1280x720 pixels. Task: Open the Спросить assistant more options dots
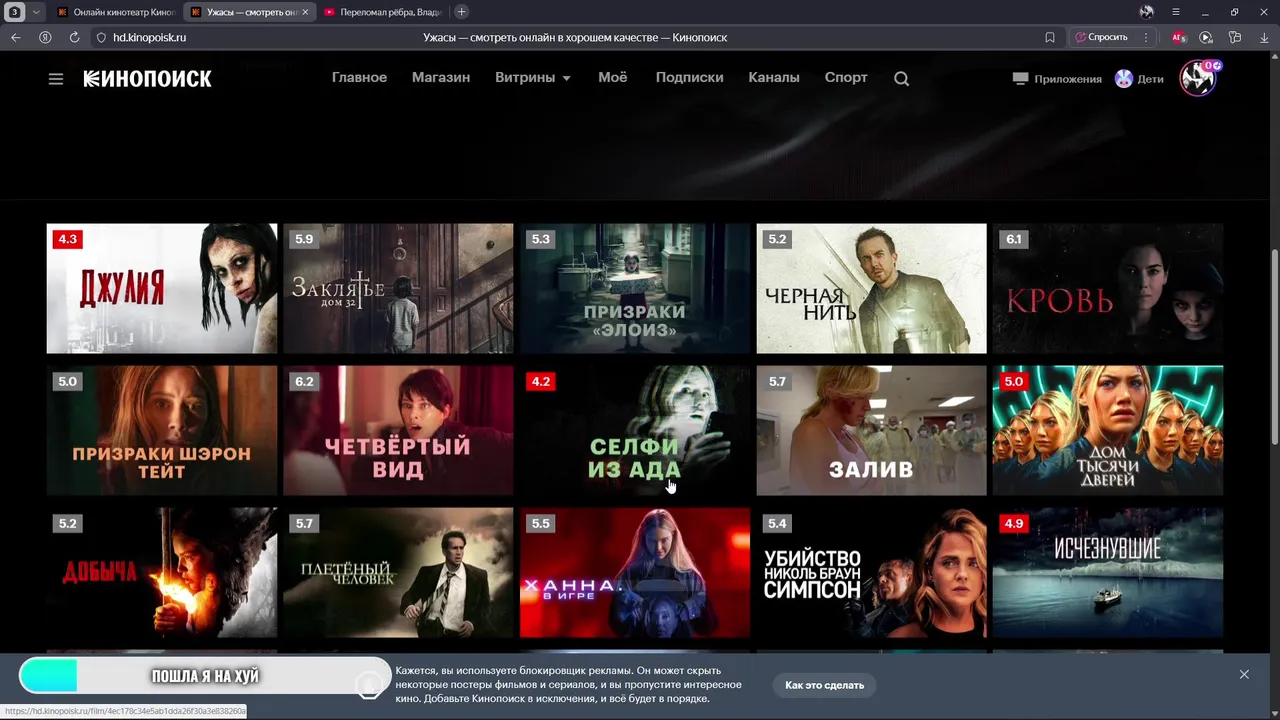(x=1146, y=37)
